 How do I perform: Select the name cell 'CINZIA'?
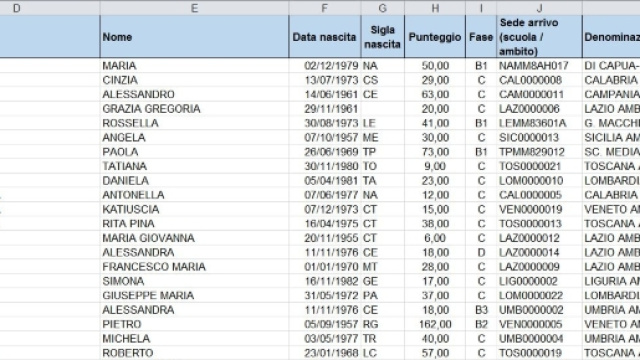[x=194, y=80]
